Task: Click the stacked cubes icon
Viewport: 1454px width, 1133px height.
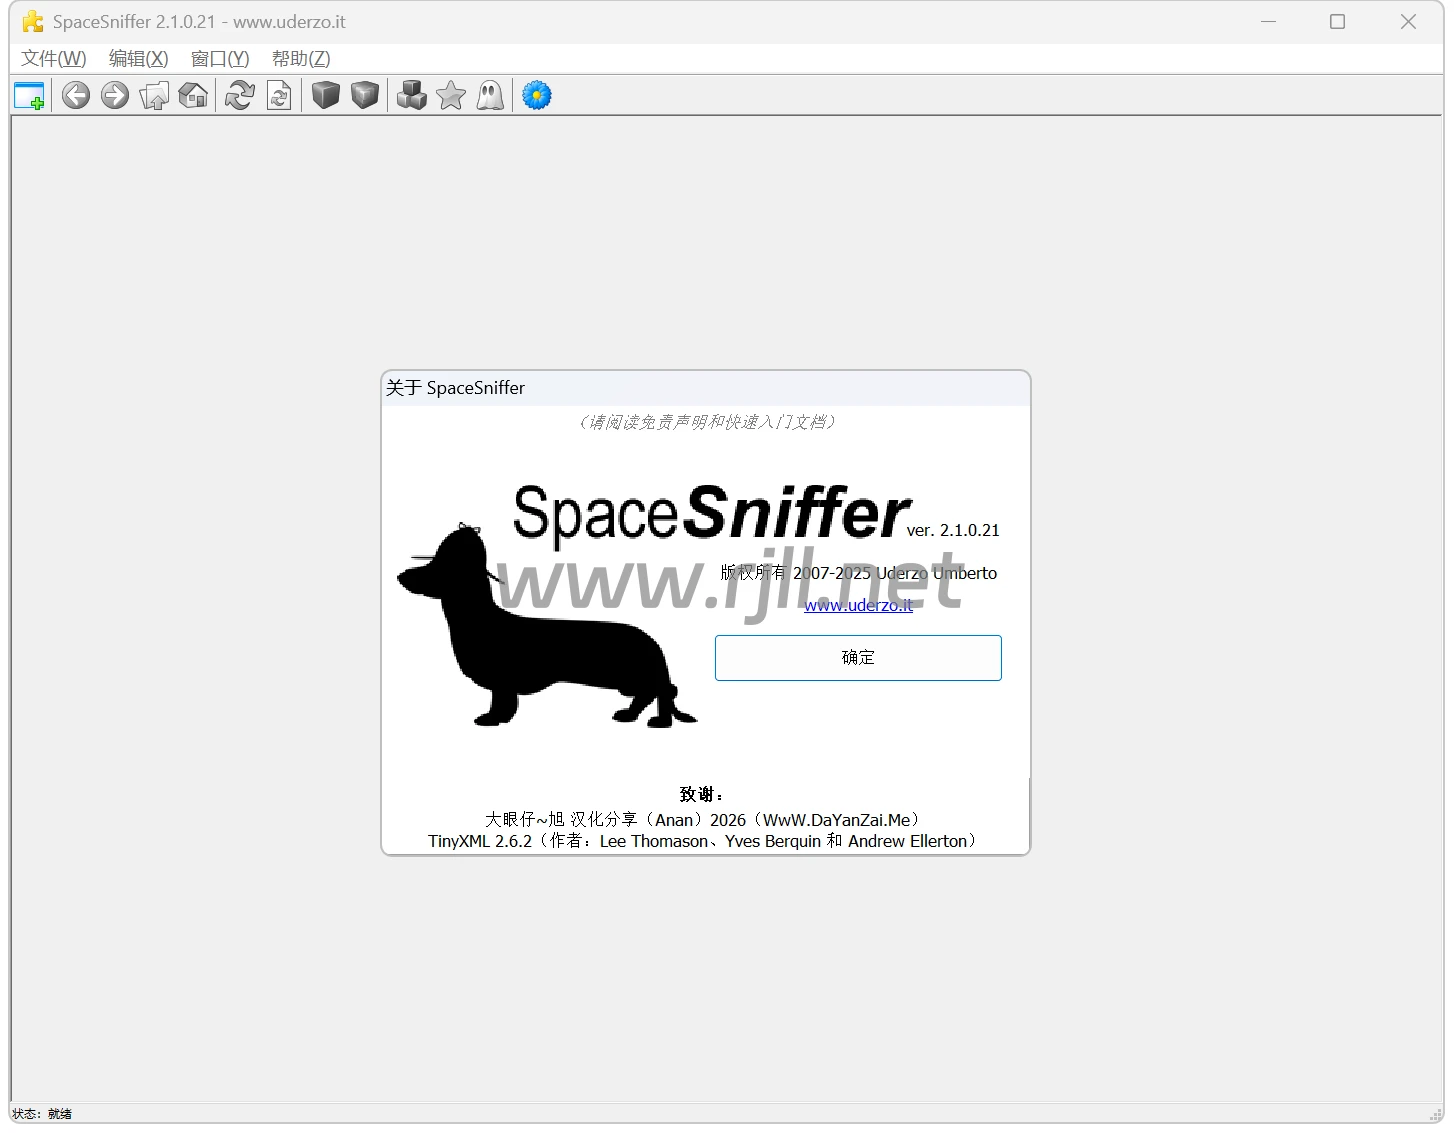Action: pos(412,96)
